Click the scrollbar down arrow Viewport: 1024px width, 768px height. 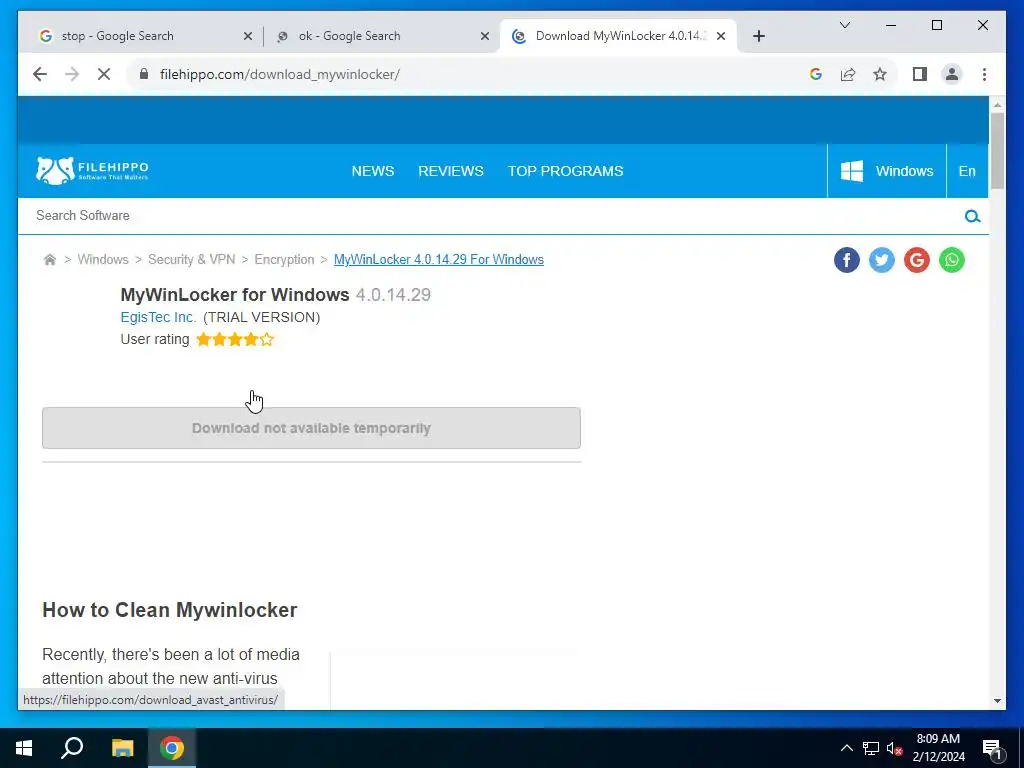click(x=997, y=701)
